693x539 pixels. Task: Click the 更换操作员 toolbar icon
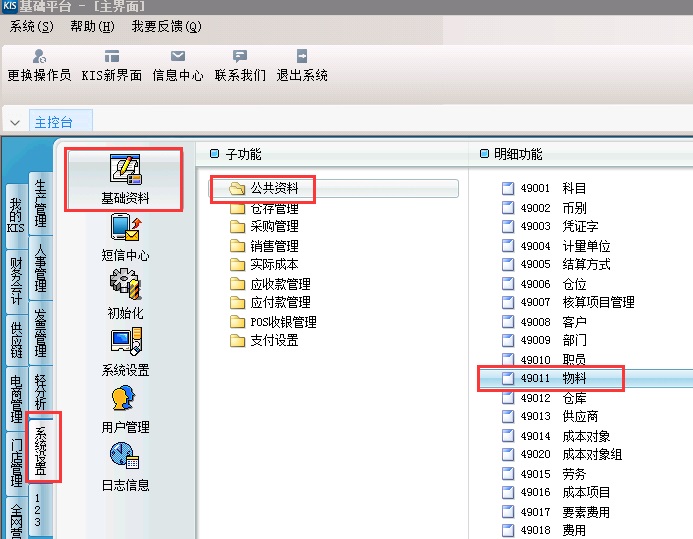pos(39,57)
